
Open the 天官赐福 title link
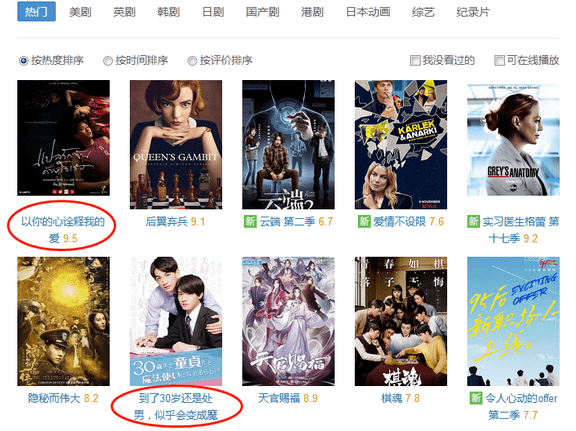point(279,398)
